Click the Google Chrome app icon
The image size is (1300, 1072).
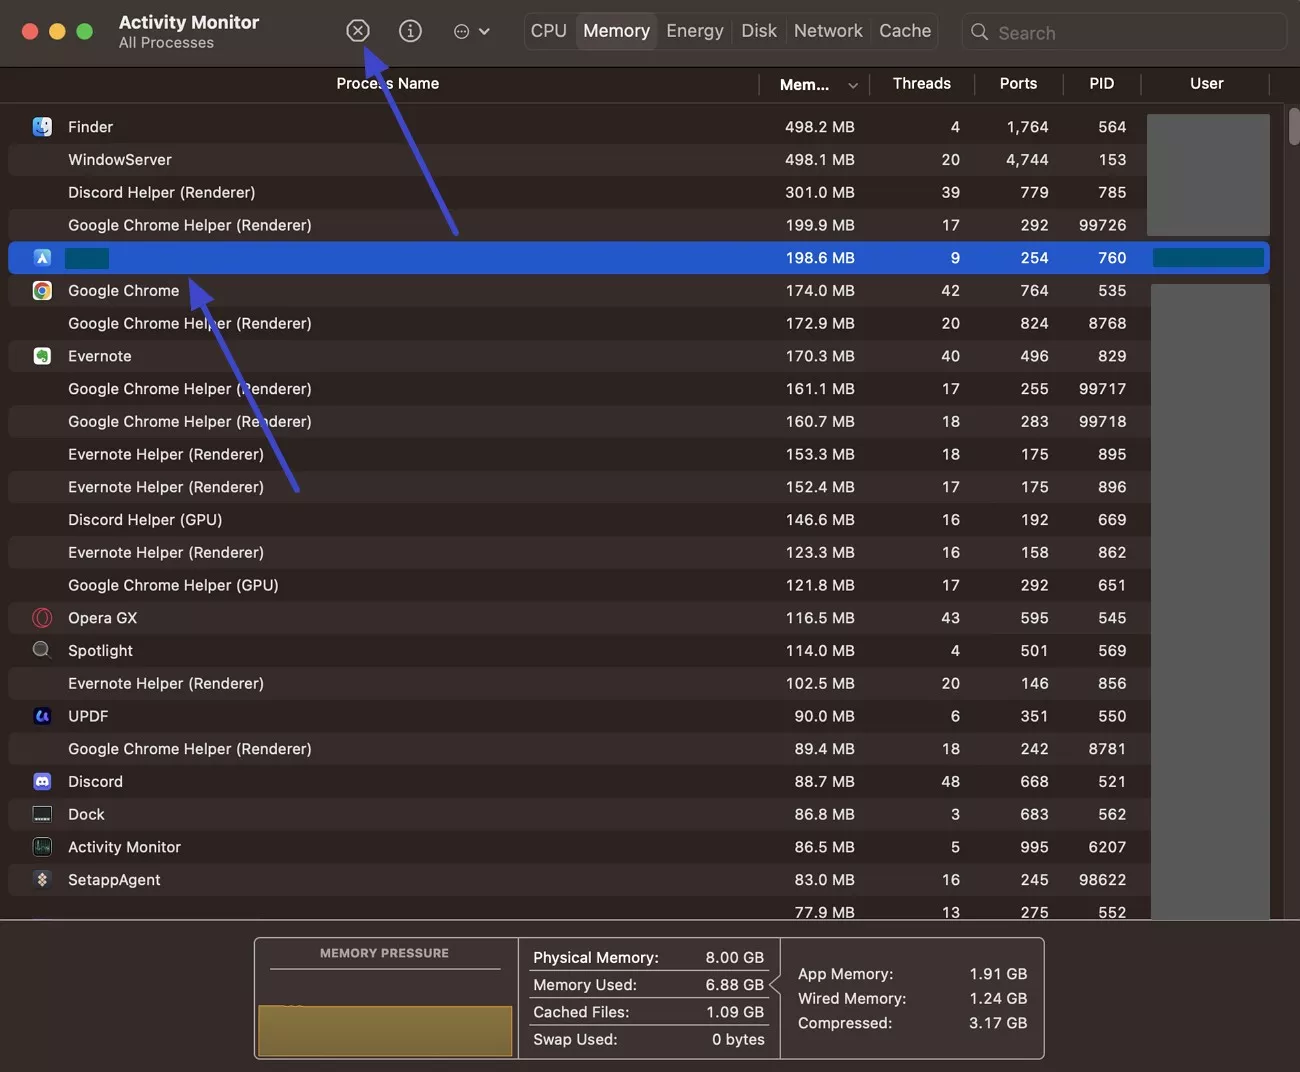click(42, 290)
